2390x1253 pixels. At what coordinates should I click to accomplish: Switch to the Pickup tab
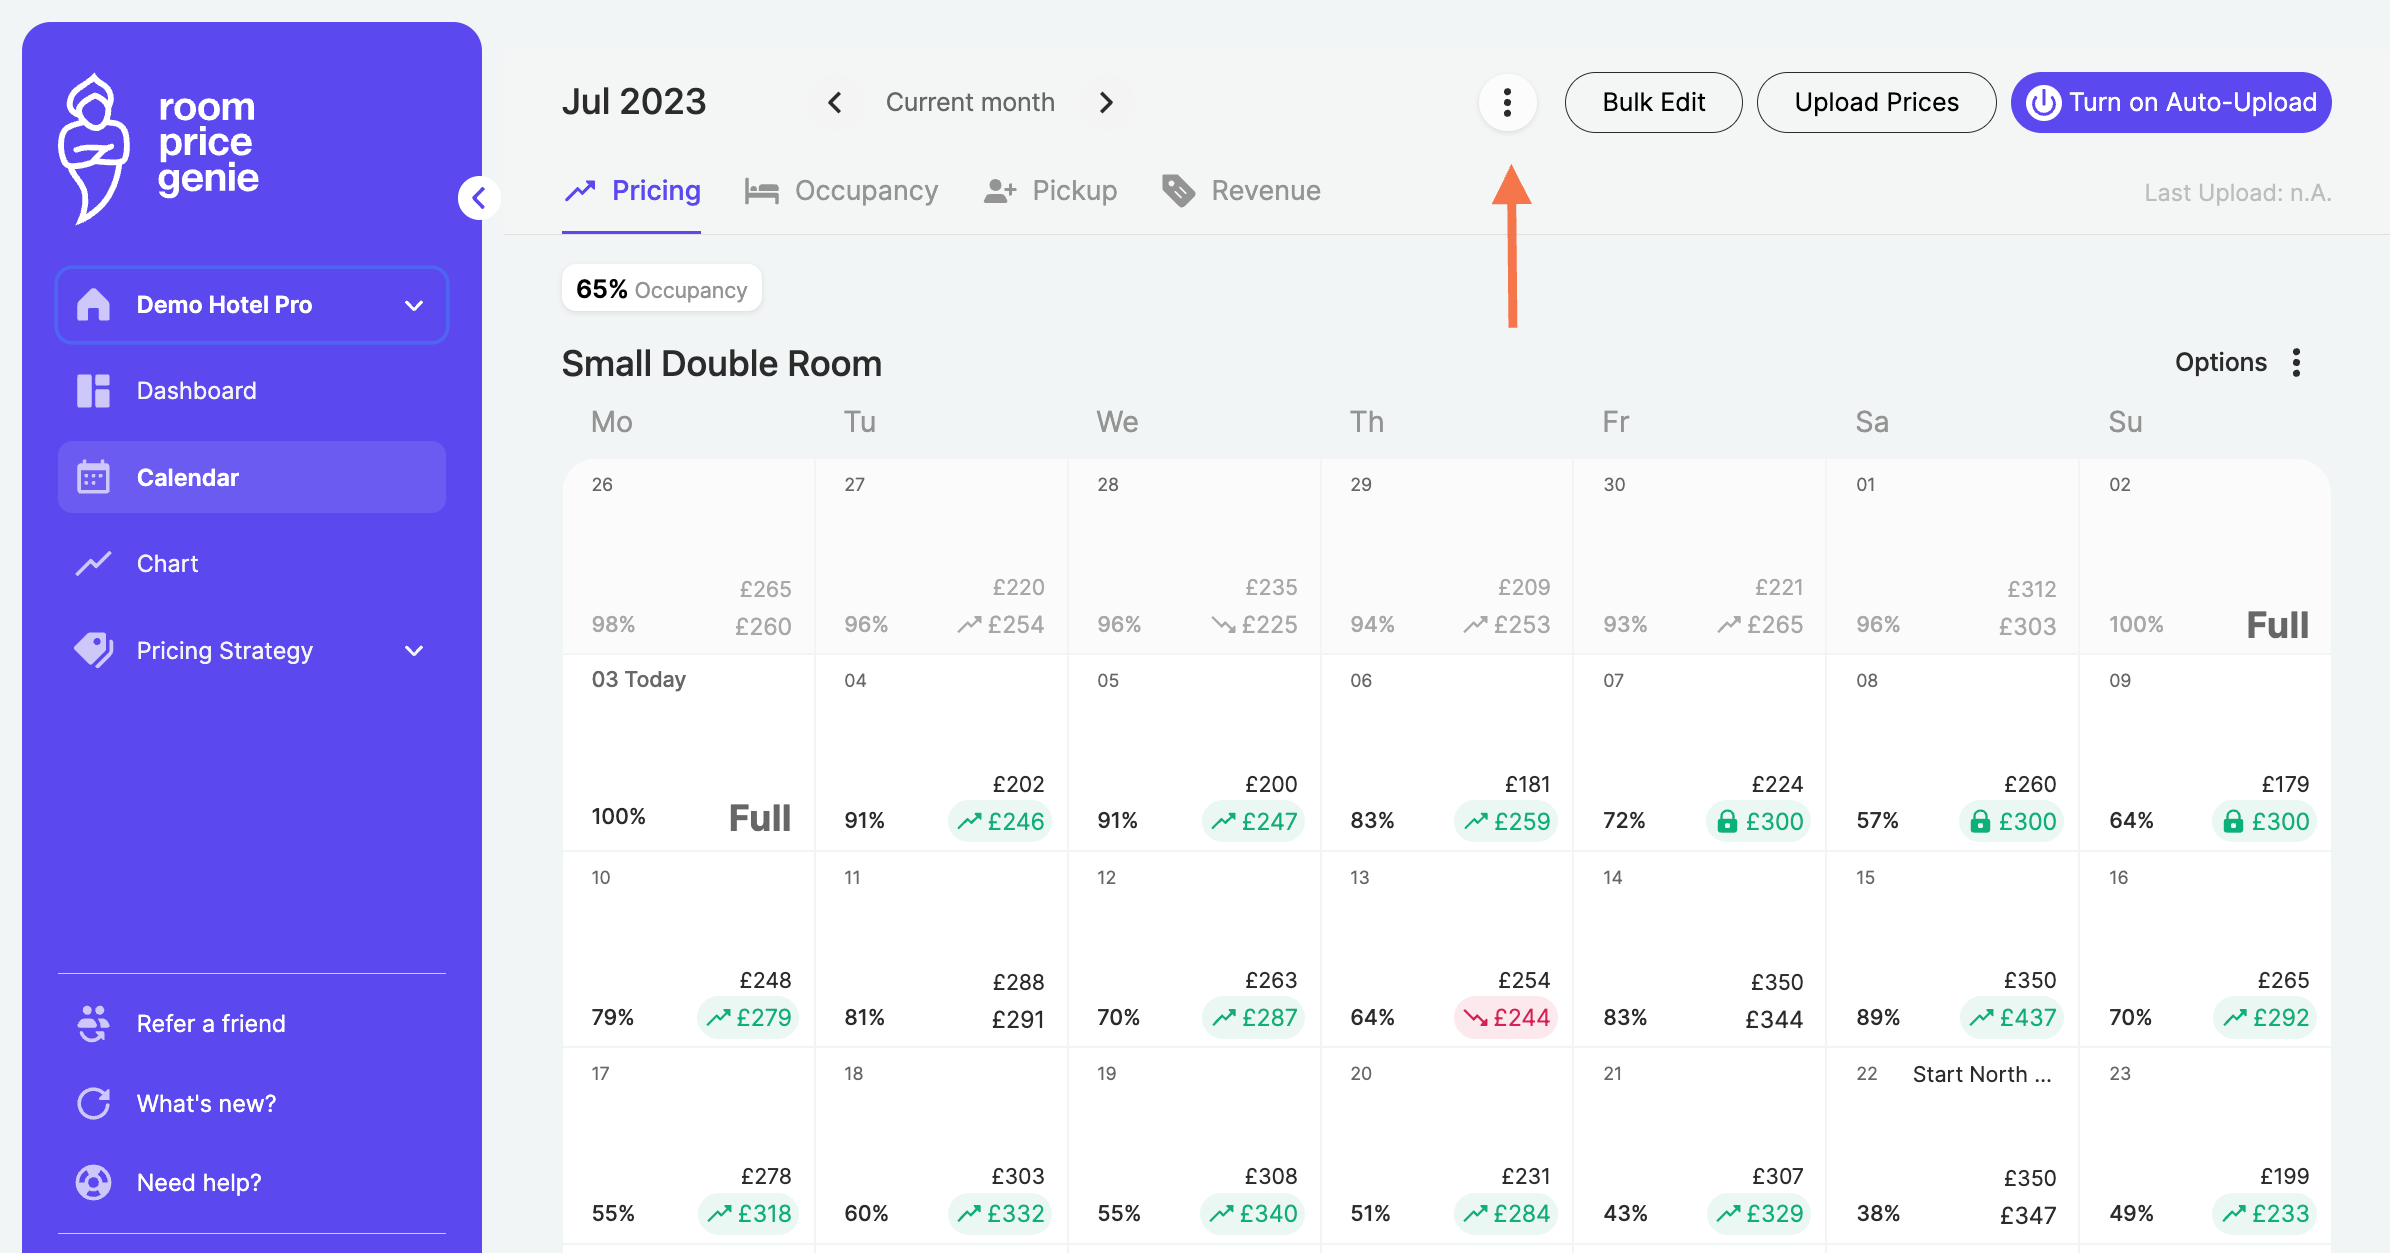pos(1050,191)
